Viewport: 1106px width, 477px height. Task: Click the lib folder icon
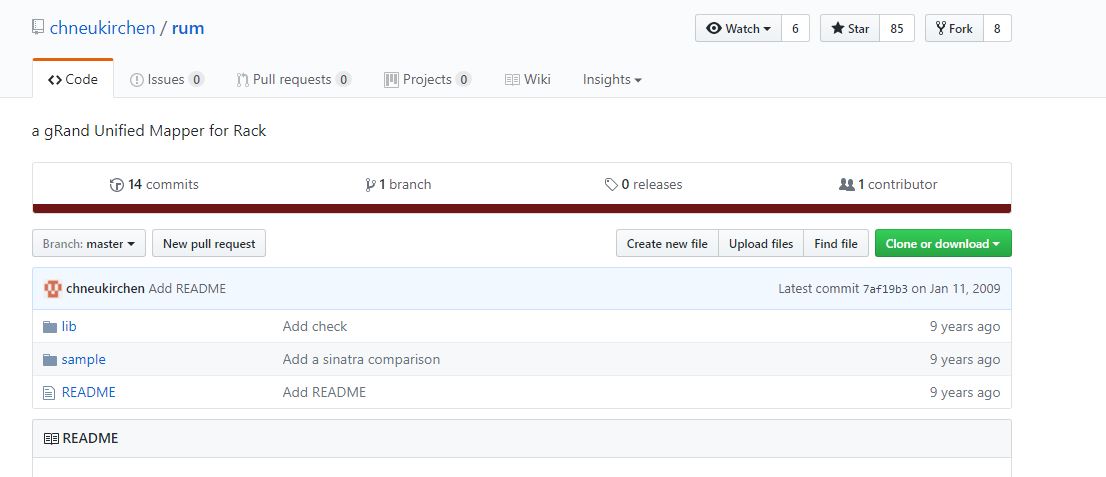49,327
